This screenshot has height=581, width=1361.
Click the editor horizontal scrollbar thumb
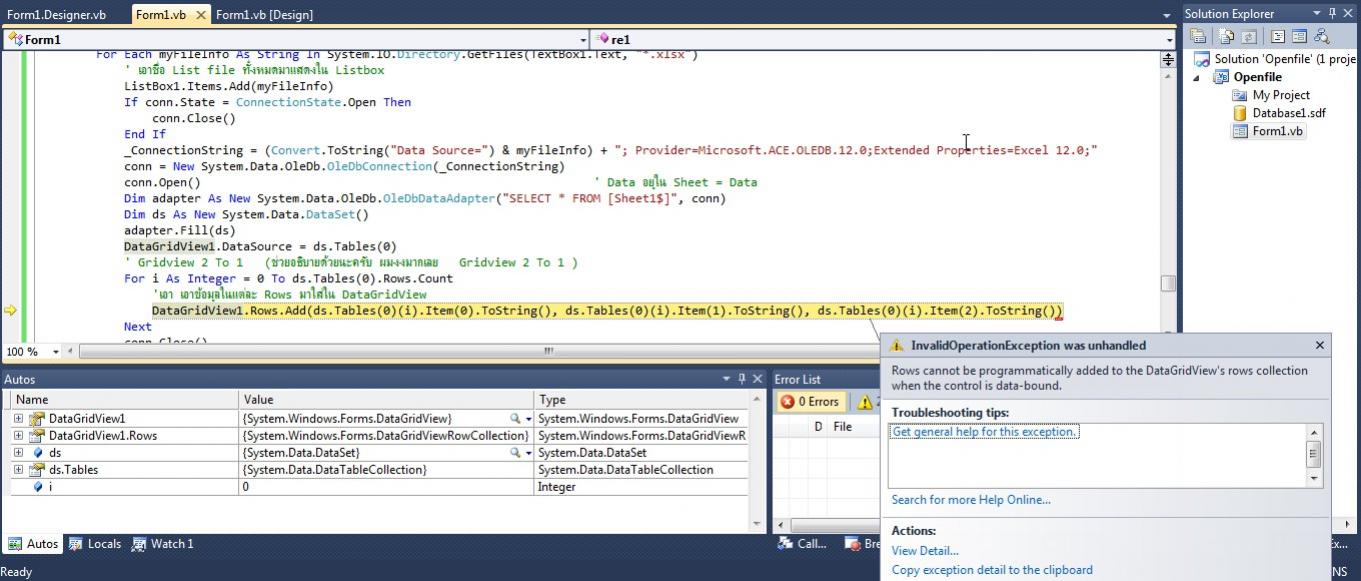548,351
